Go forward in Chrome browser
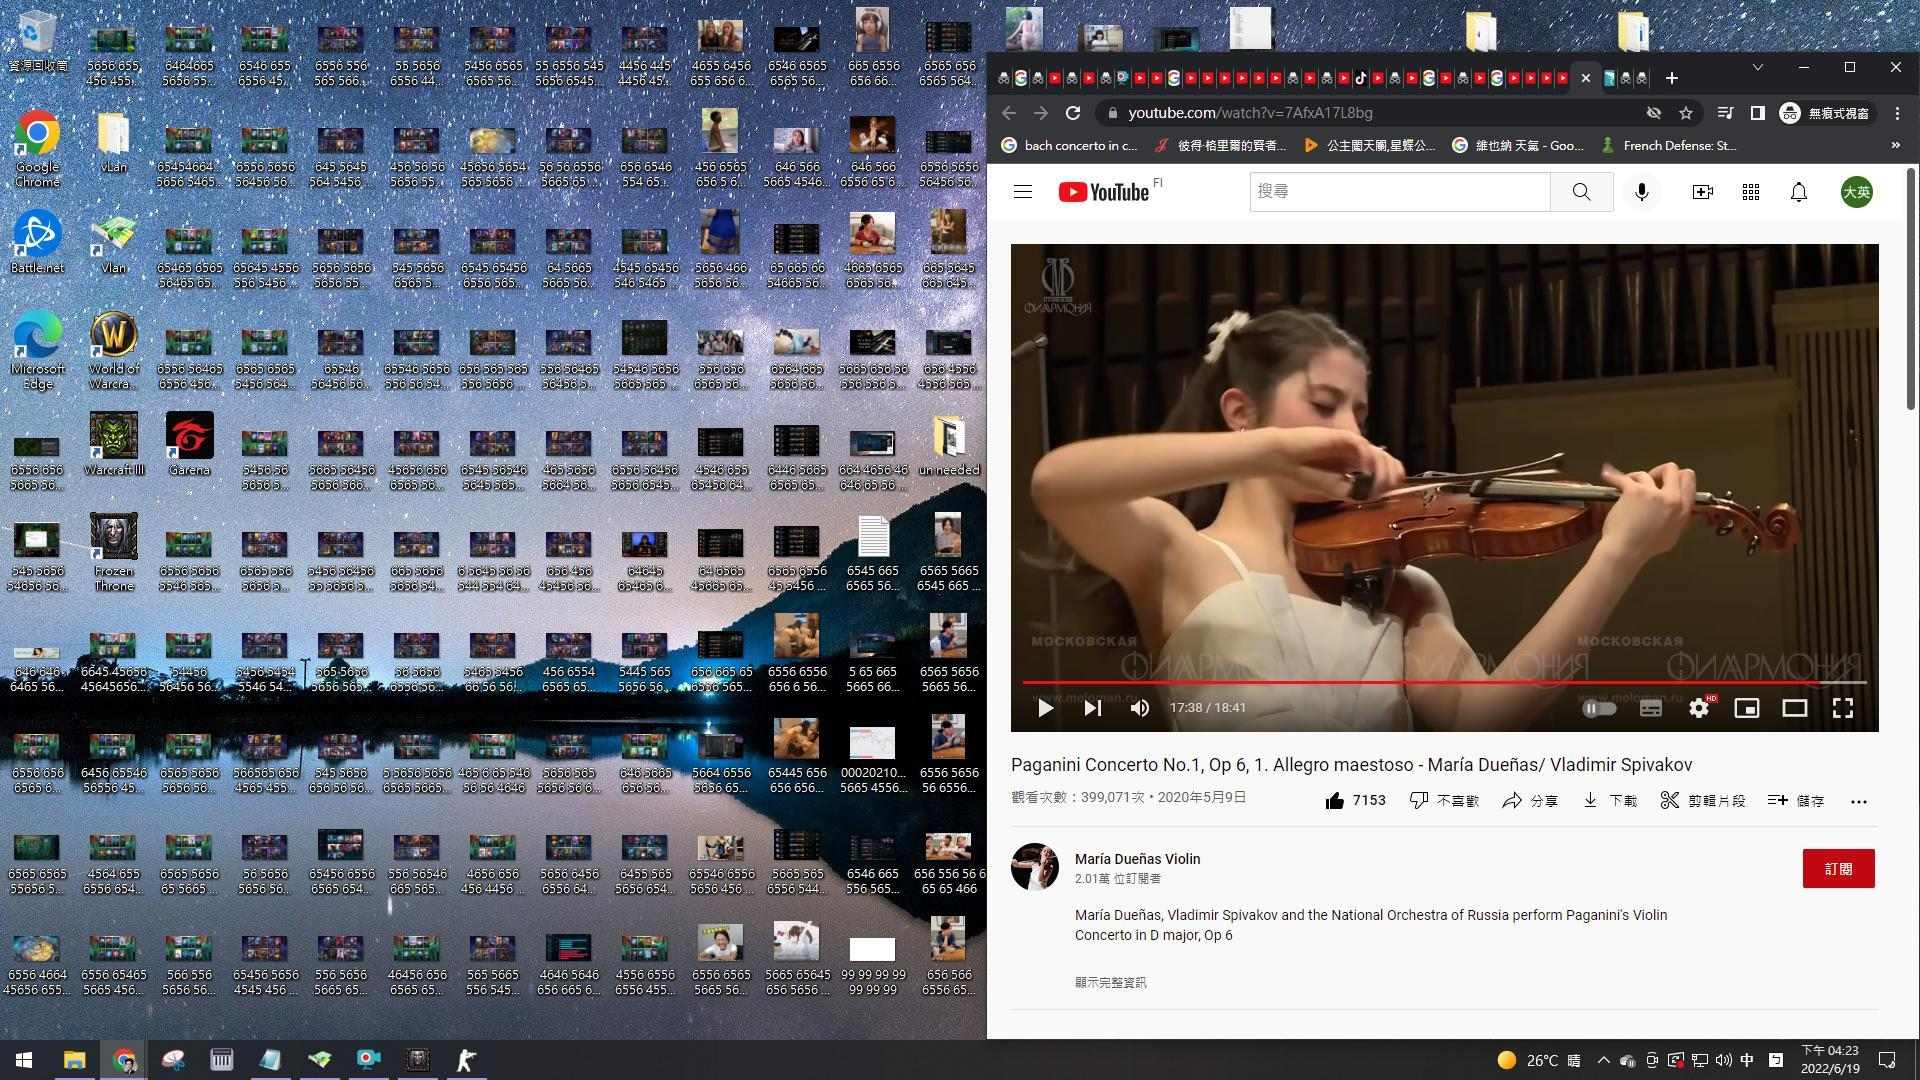 tap(1040, 113)
